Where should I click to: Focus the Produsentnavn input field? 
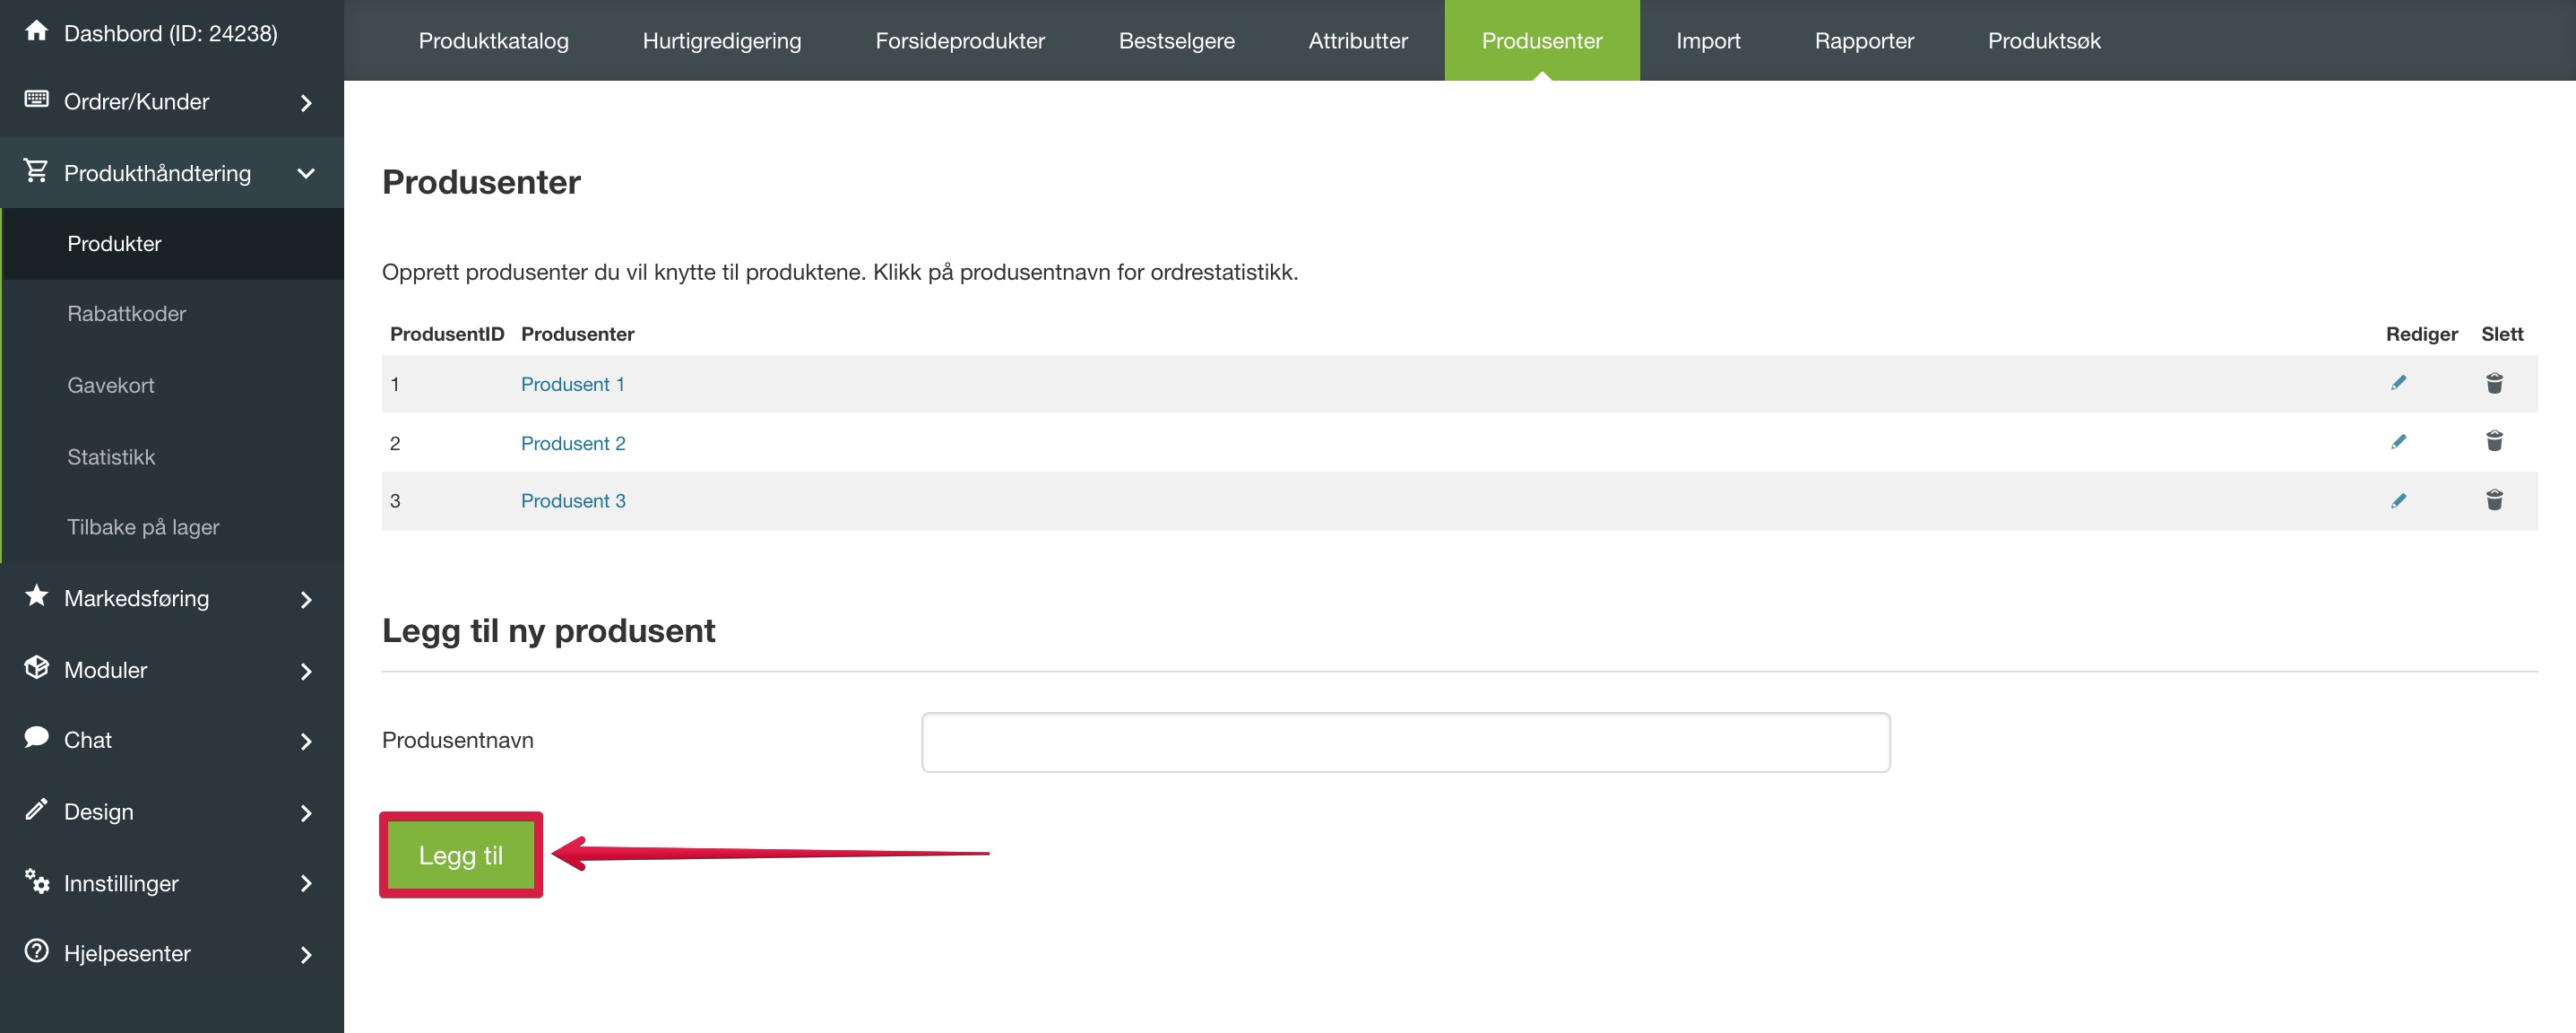1405,742
